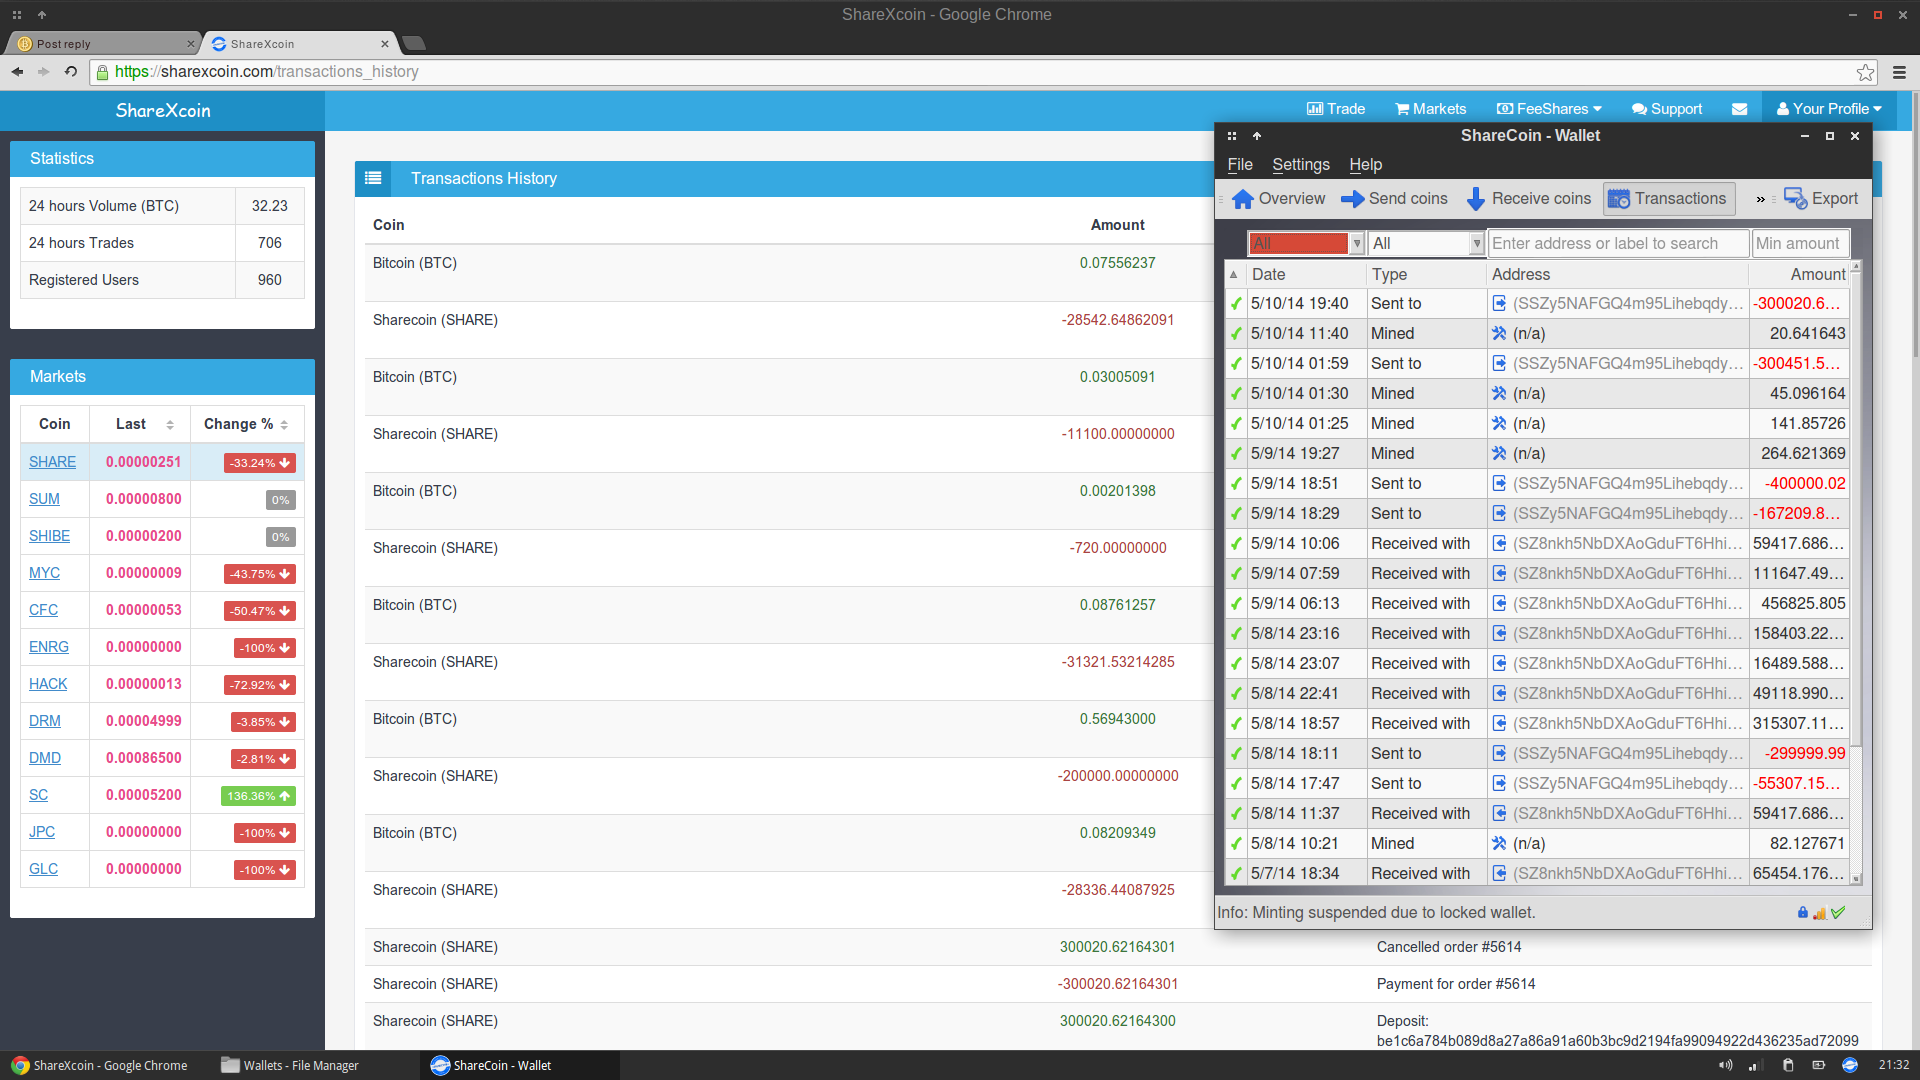This screenshot has height=1080, width=1920.
Task: Click the network signal tray icon
Action: [x=1755, y=1065]
